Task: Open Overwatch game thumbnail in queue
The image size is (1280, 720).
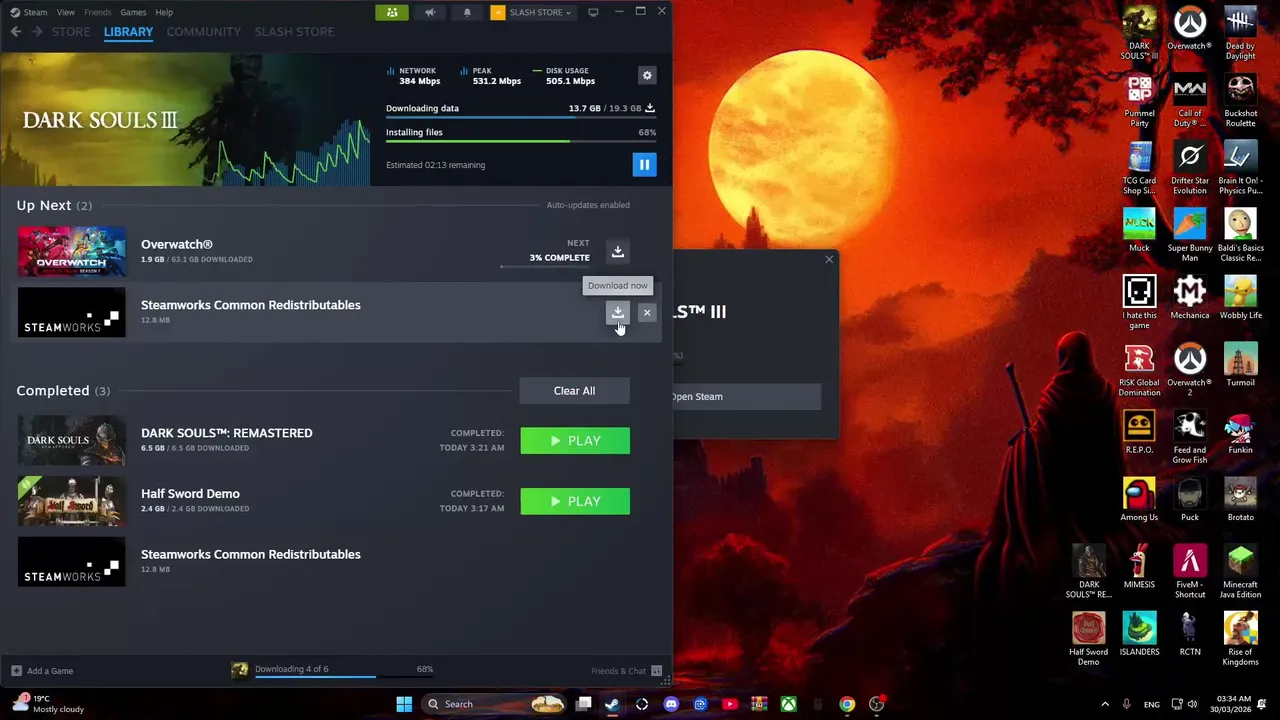Action: pyautogui.click(x=72, y=252)
